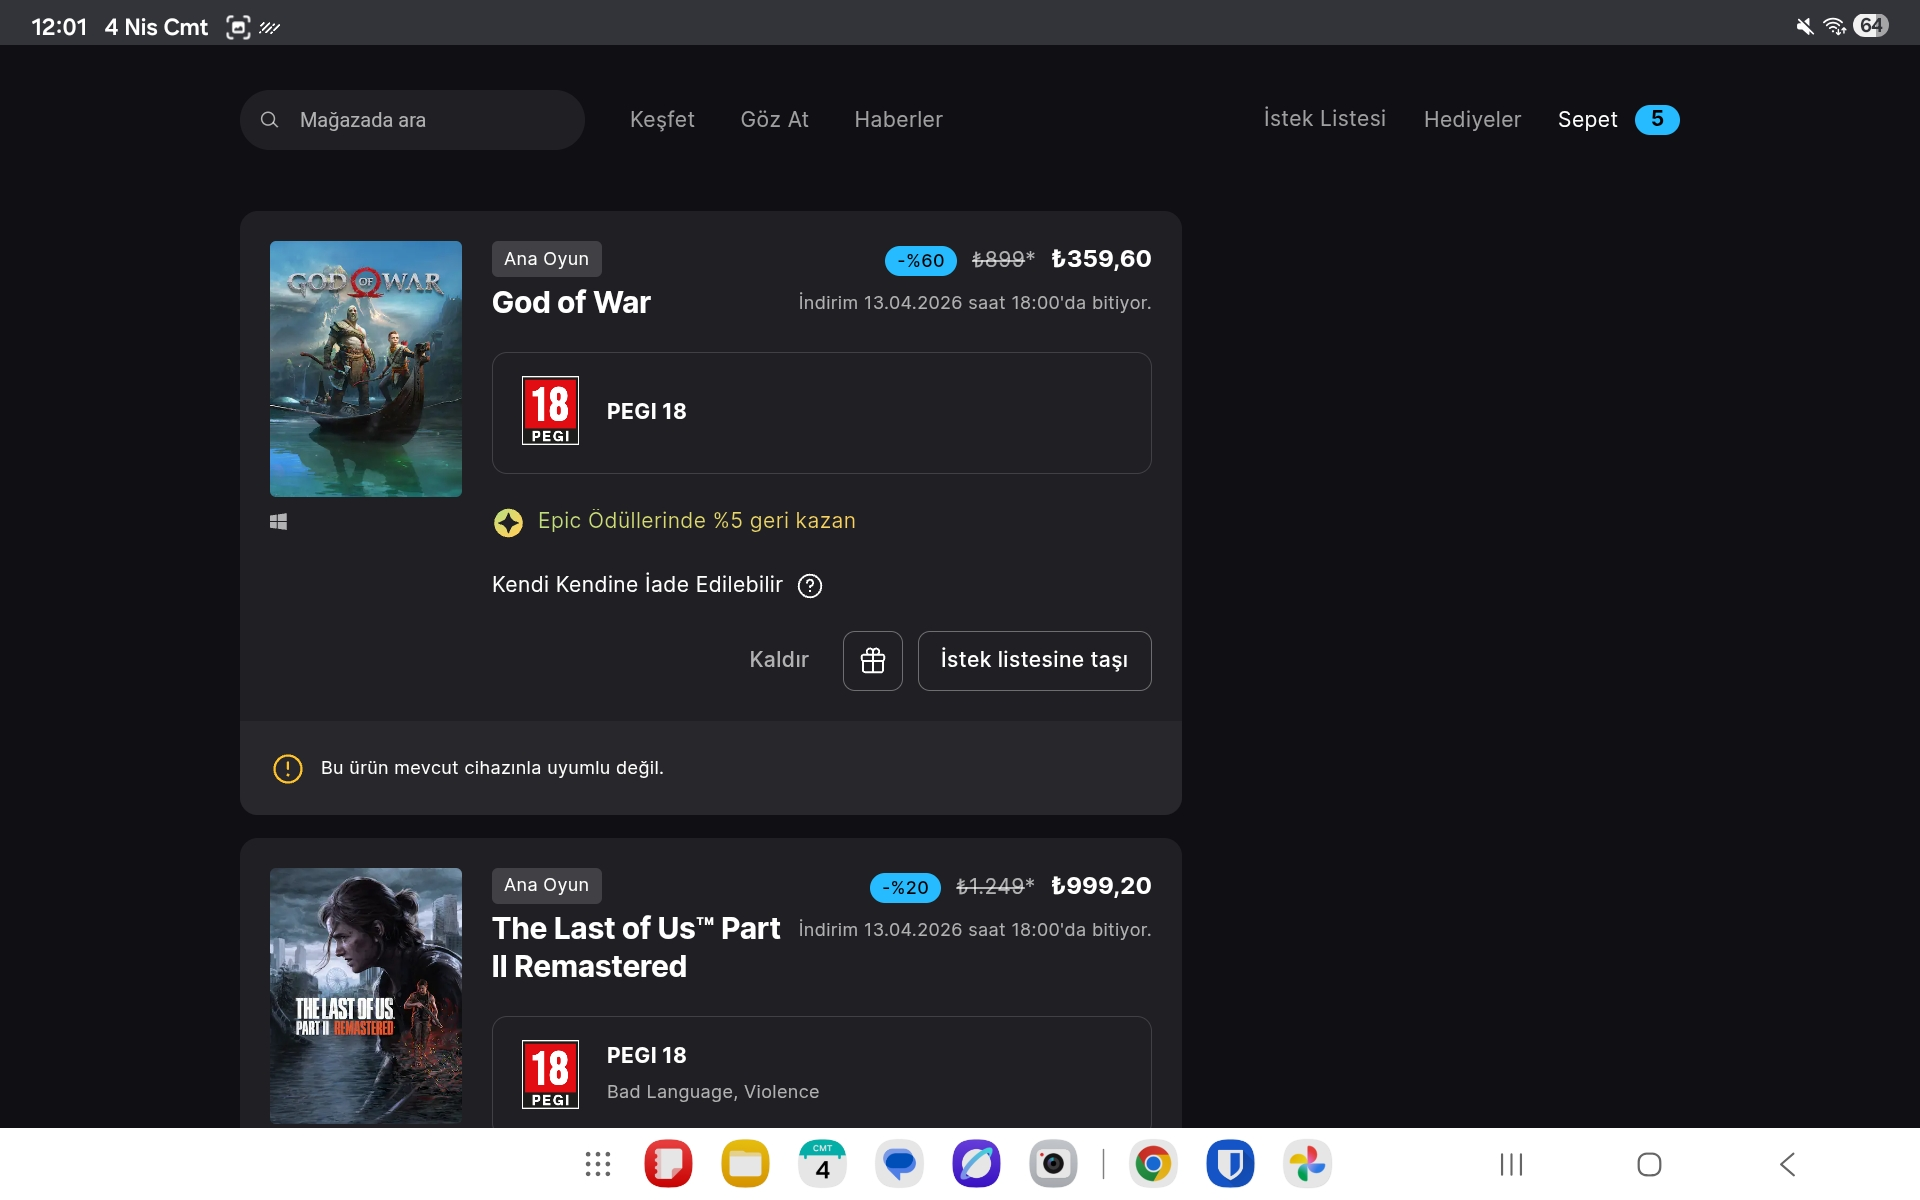Open İstek Listesi wishlist

coord(1325,119)
